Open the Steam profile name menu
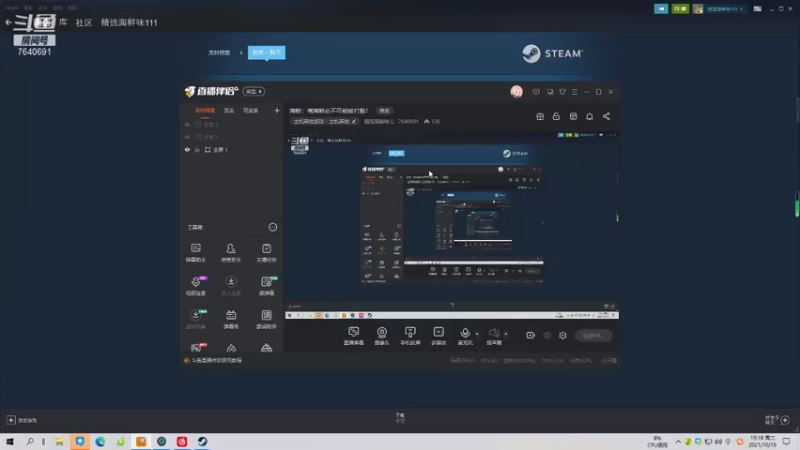Viewport: 800px width, 450px height. [129, 22]
